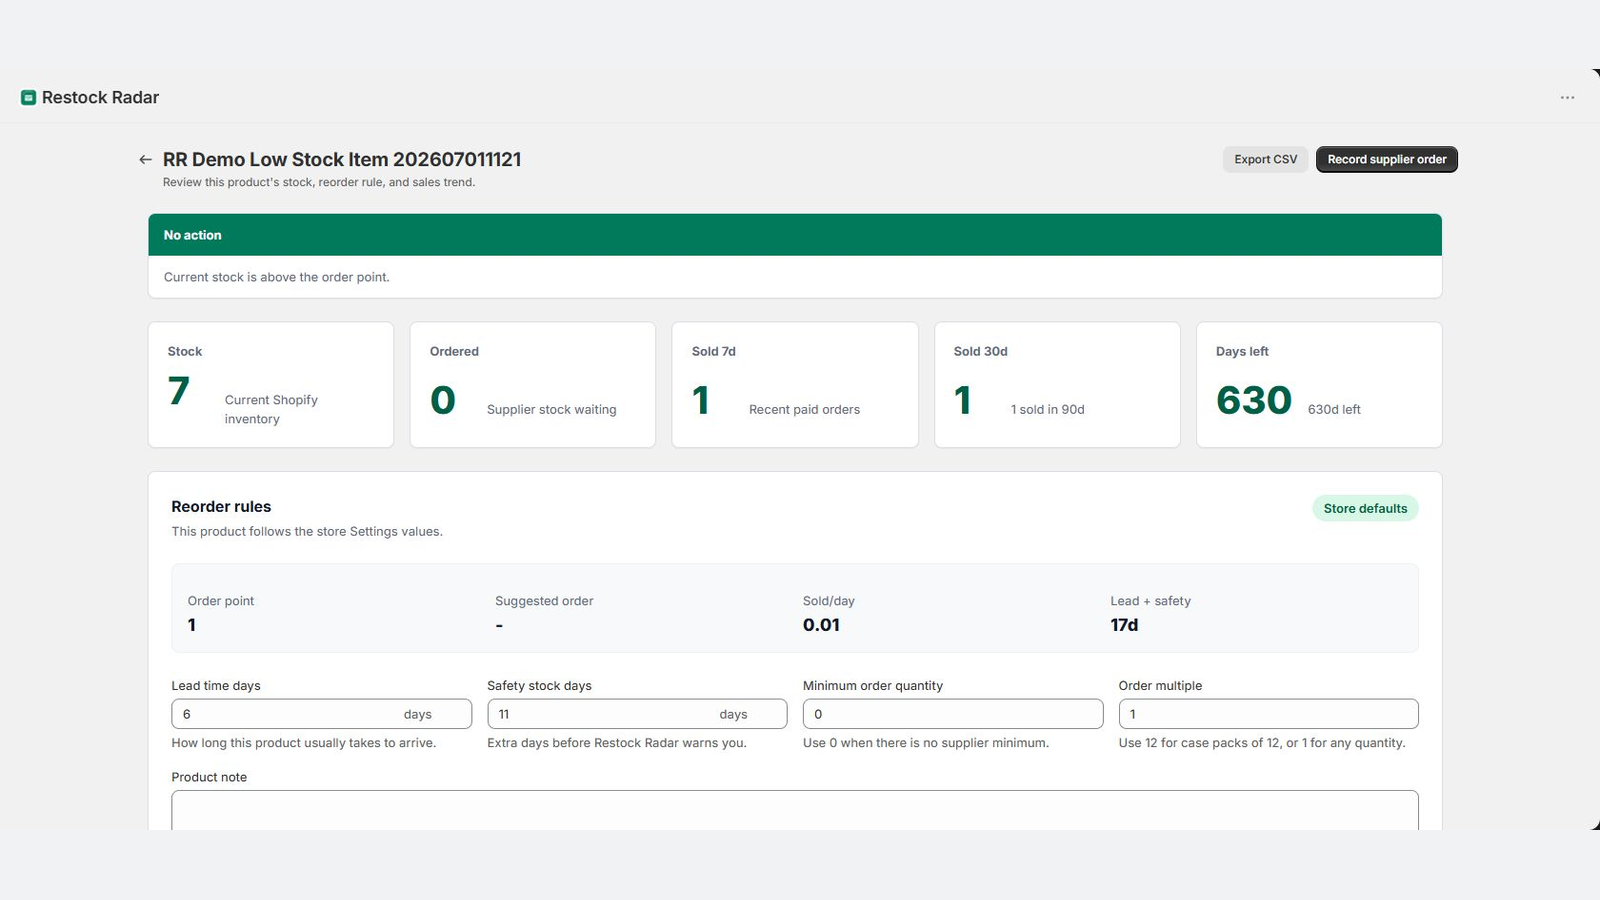The width and height of the screenshot is (1600, 900).
Task: Click the Reorder rules heading
Action: click(221, 506)
